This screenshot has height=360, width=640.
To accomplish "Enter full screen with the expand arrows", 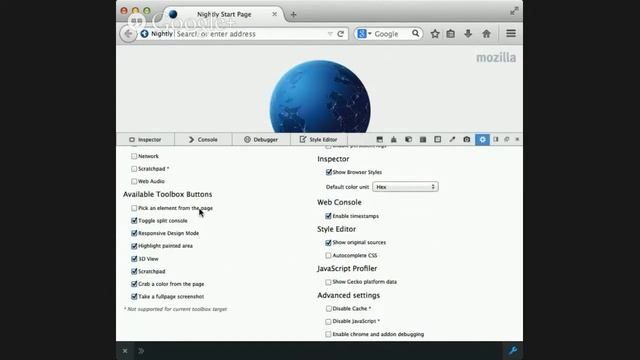I will pos(514,11).
